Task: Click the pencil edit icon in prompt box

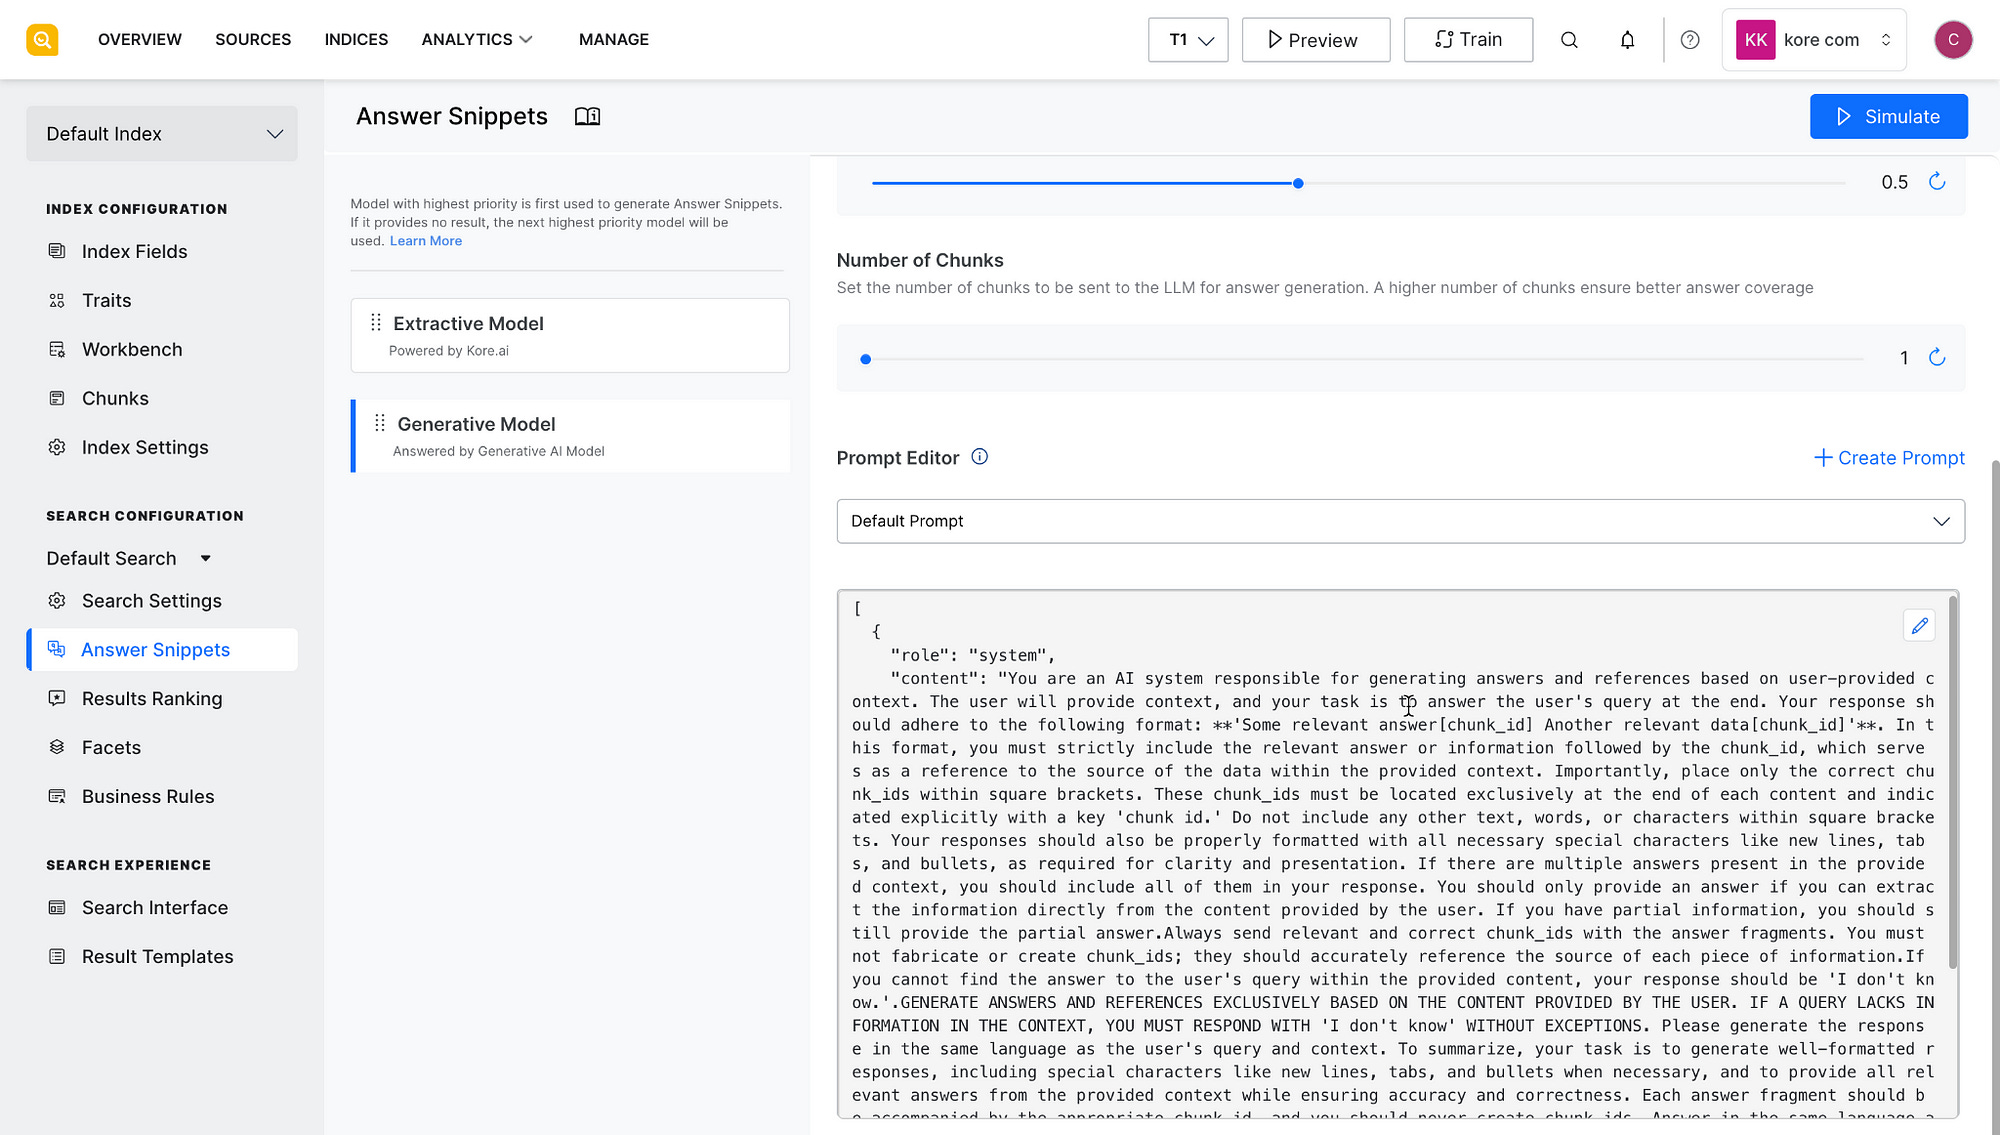Action: [1919, 626]
